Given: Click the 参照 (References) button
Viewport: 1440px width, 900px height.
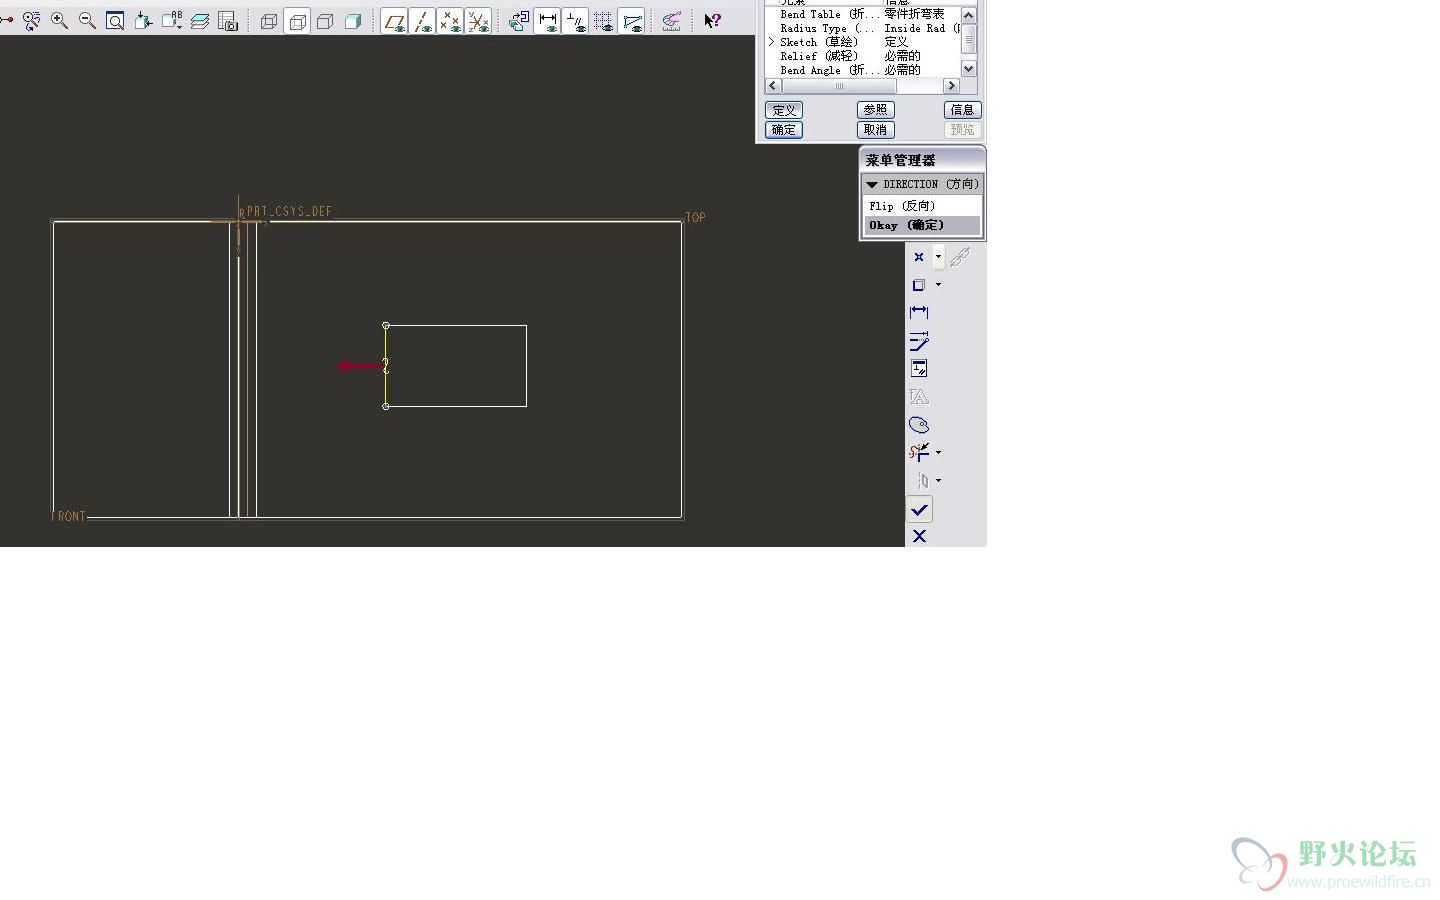Looking at the screenshot, I should [875, 110].
